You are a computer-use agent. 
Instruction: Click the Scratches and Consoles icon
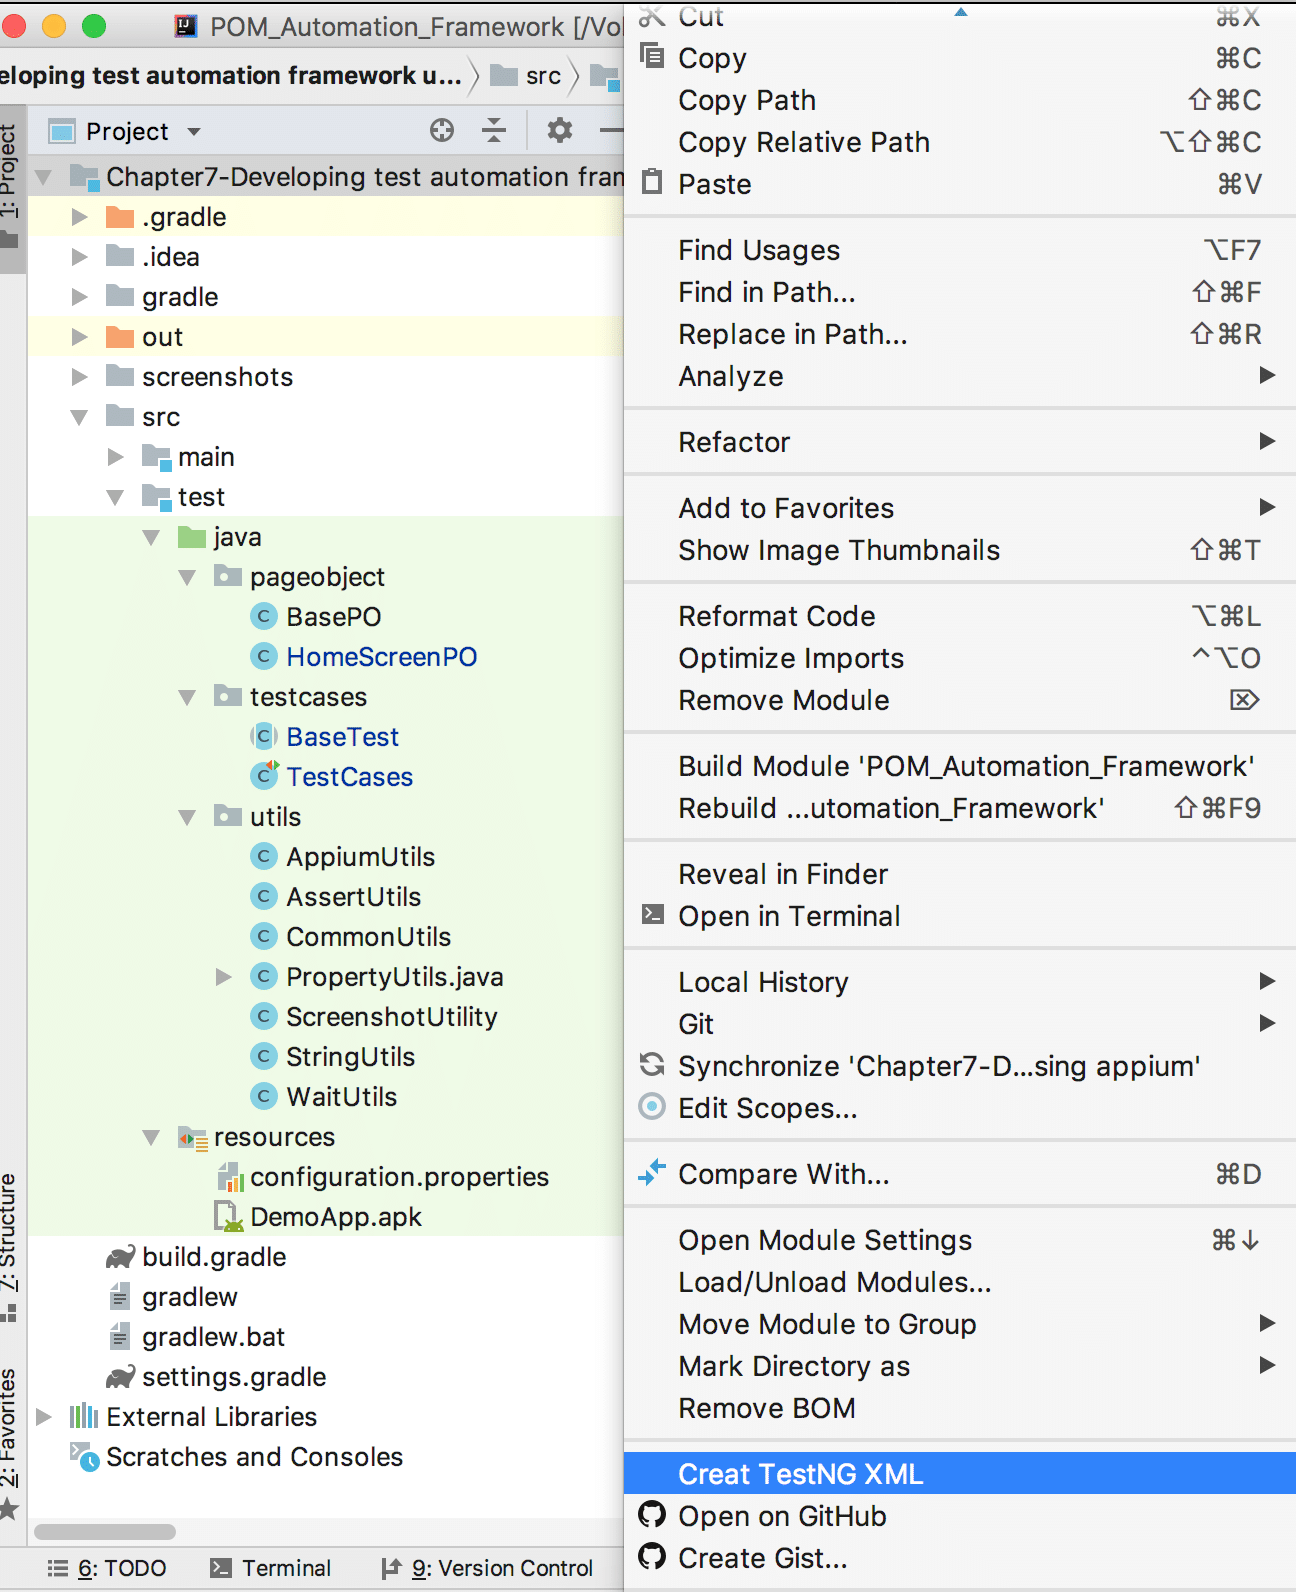(x=84, y=1457)
